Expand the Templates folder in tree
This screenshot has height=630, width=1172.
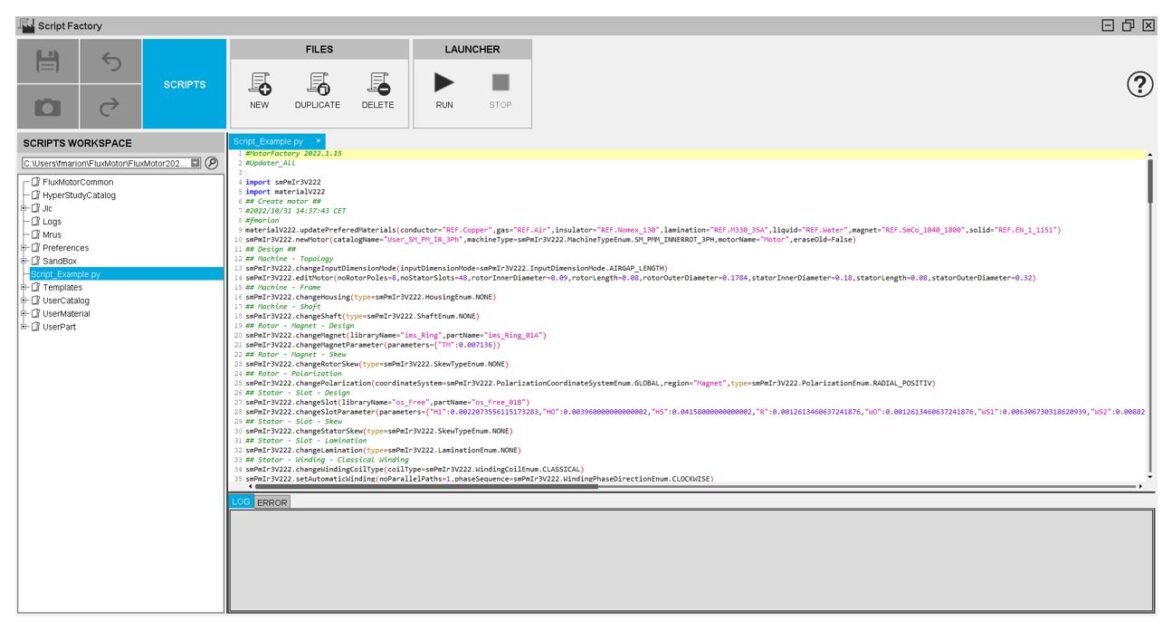(23, 287)
